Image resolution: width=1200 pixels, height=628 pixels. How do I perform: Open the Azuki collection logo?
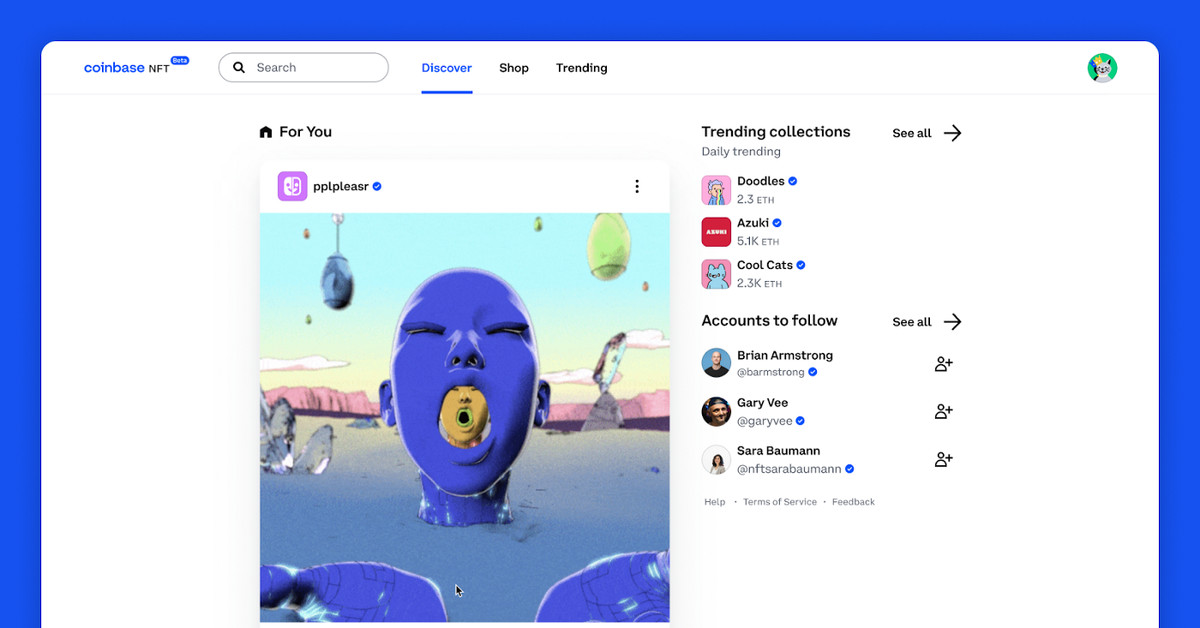click(x=716, y=232)
